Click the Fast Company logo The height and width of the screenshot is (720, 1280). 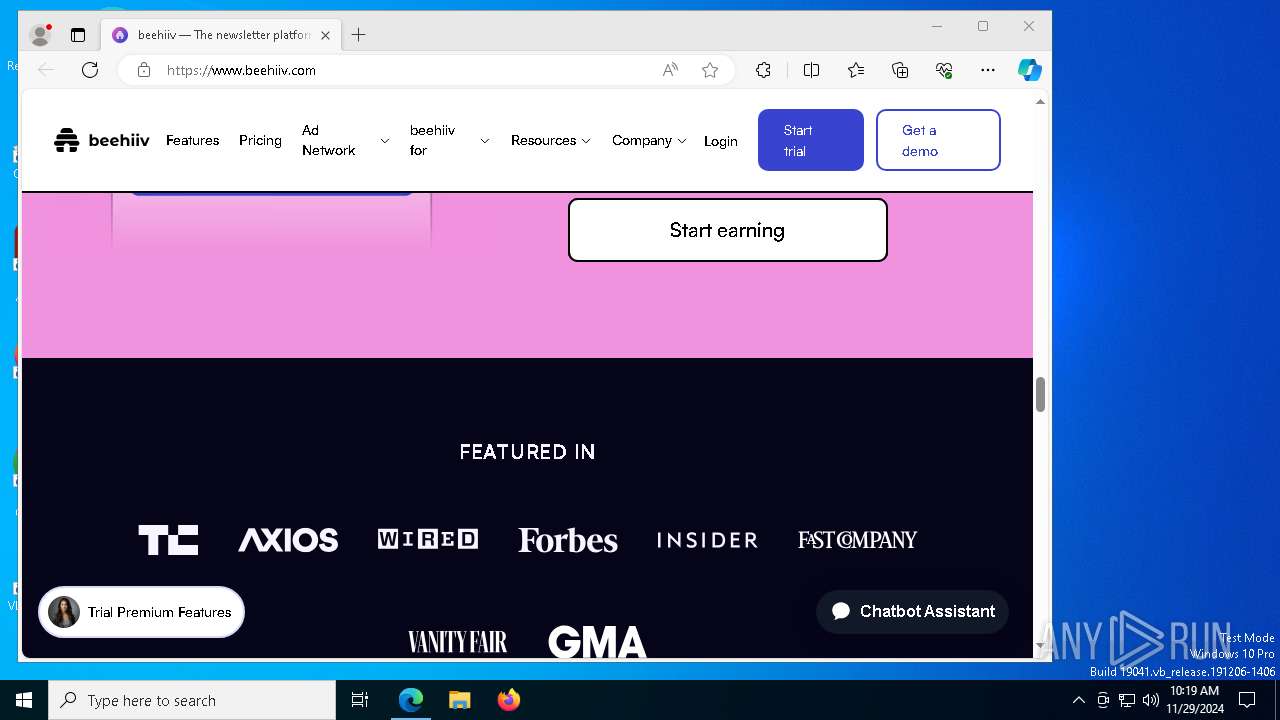857,540
